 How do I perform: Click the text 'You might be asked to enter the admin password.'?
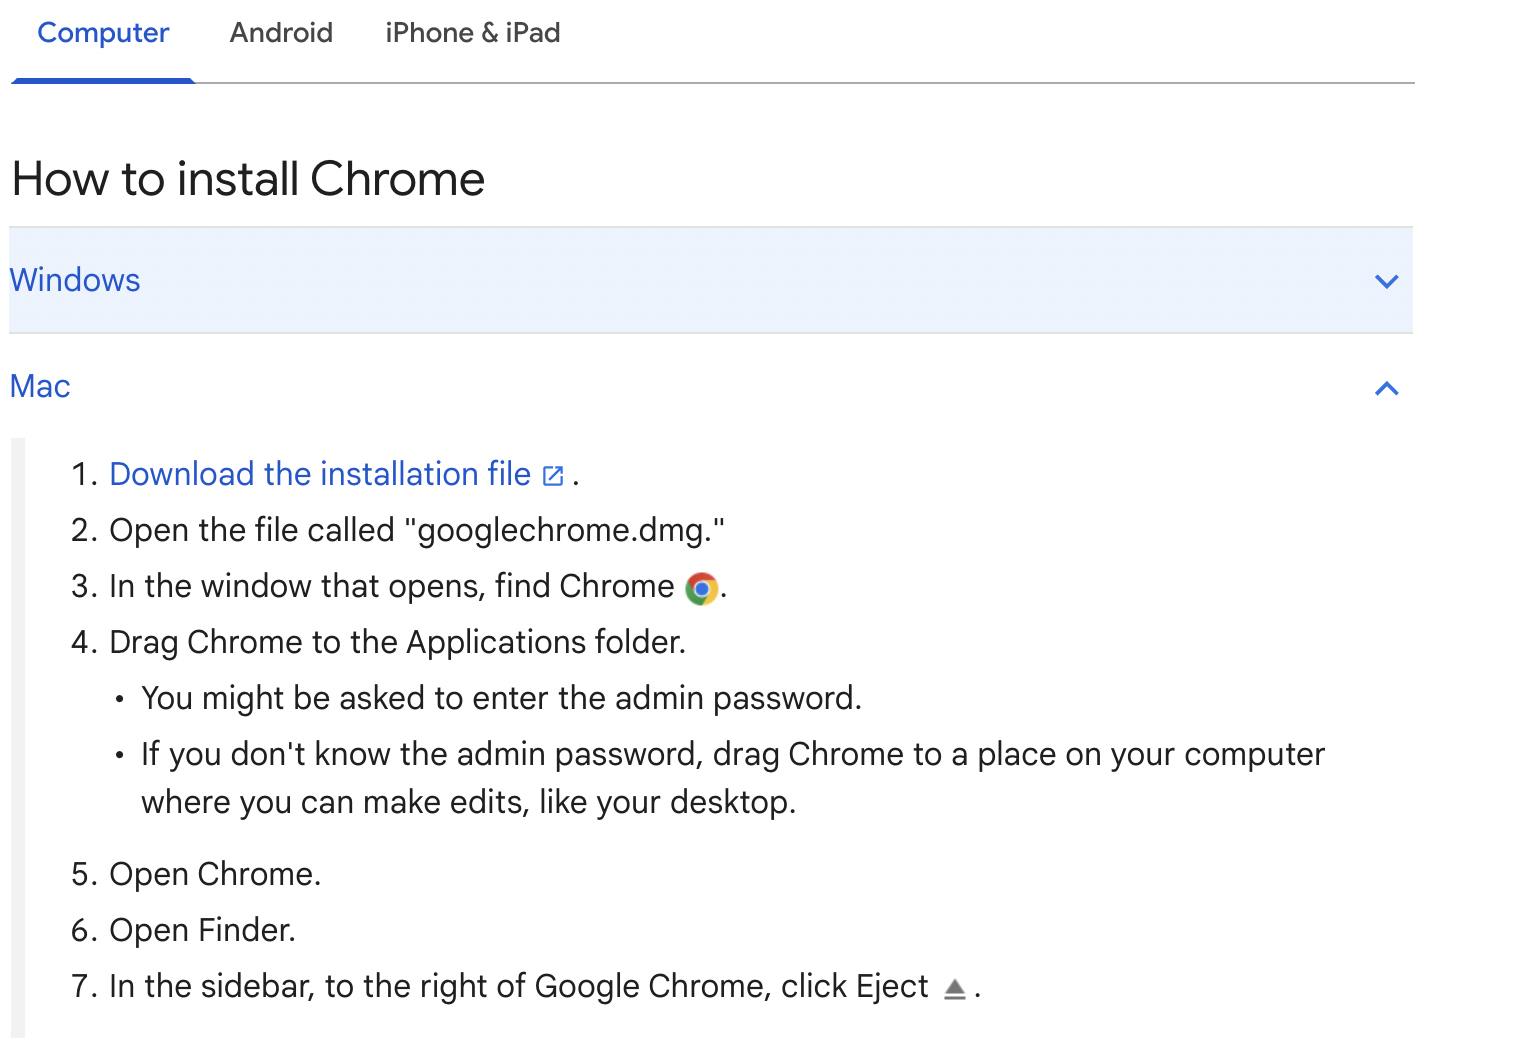click(501, 698)
